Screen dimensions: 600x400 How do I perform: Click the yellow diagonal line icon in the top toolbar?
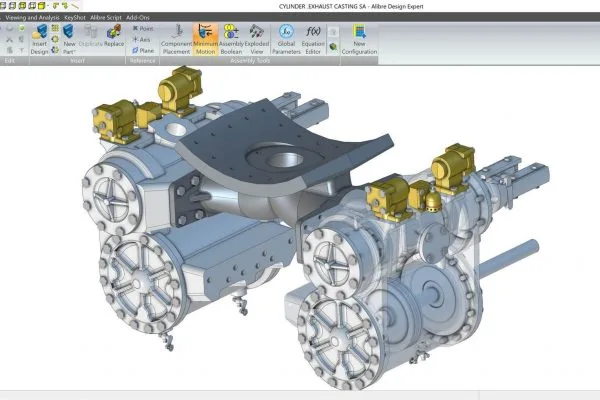tap(75, 5)
